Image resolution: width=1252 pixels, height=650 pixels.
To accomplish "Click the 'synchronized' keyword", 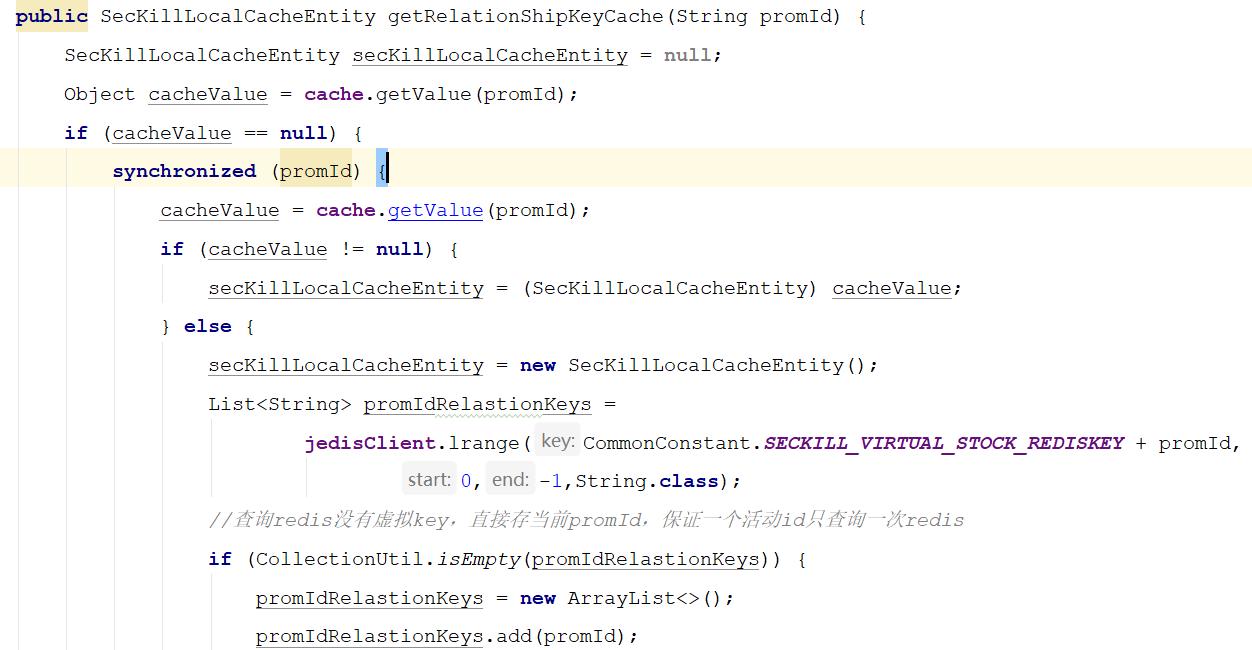I will pos(184,171).
